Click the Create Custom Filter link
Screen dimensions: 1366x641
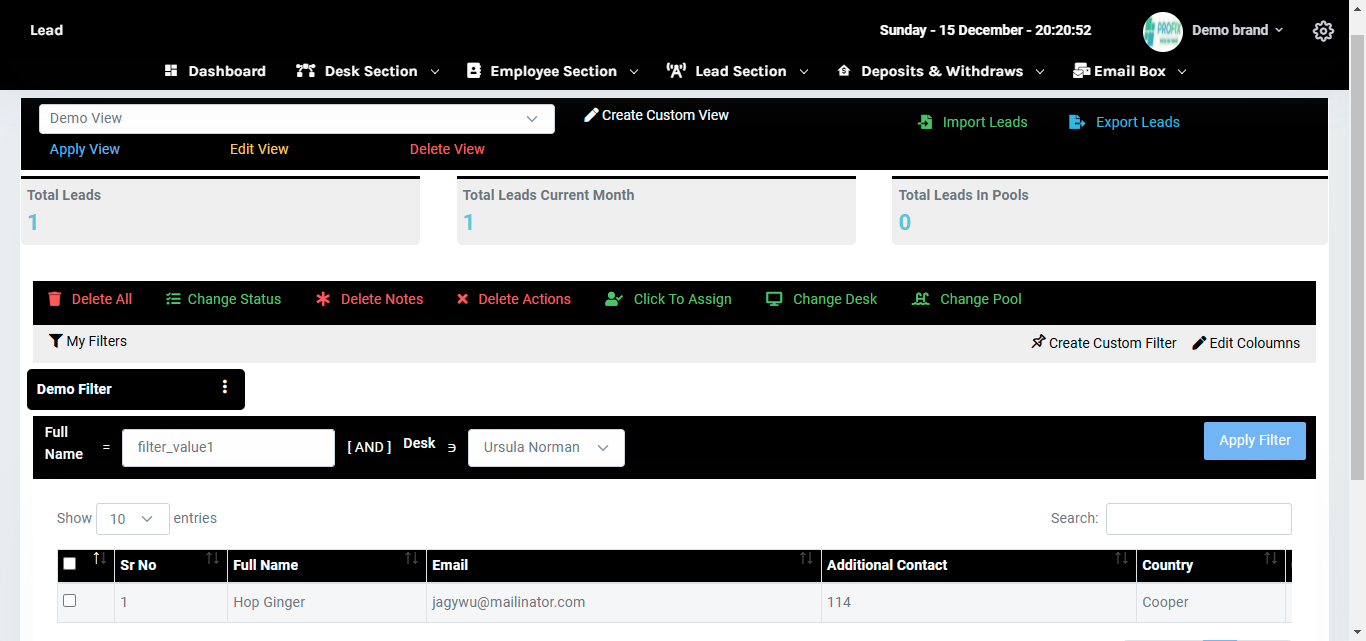click(x=1104, y=343)
